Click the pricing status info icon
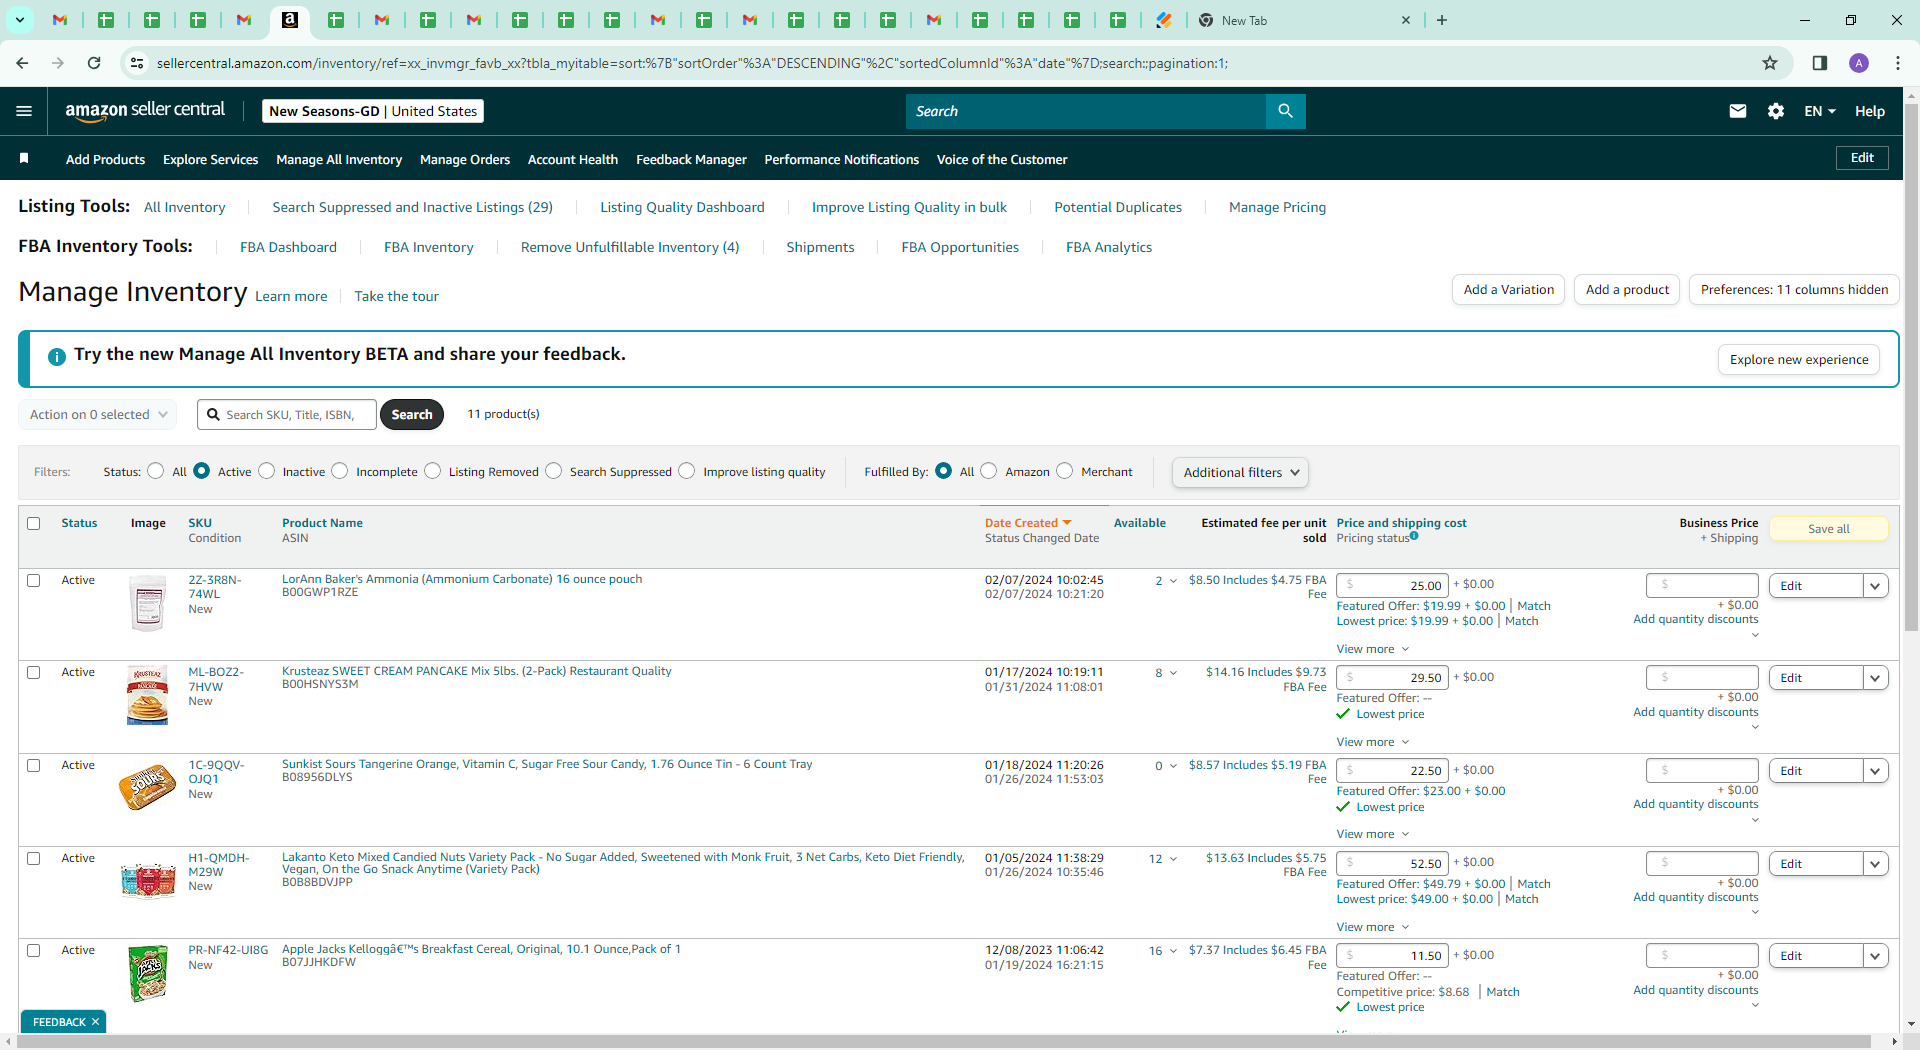 tap(1414, 536)
